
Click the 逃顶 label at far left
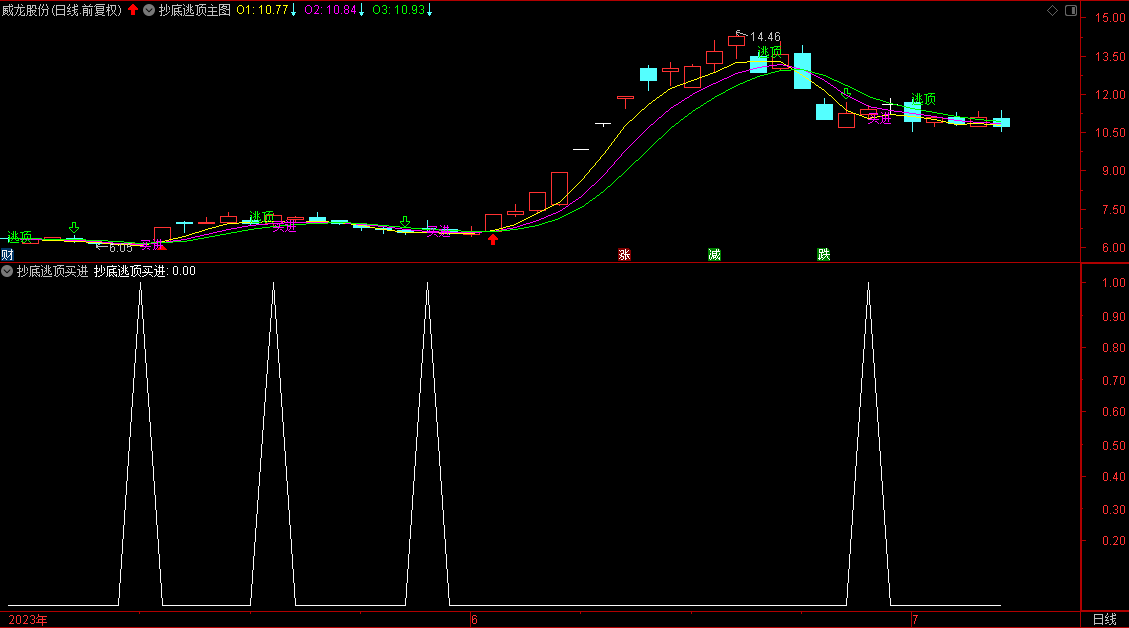point(19,236)
